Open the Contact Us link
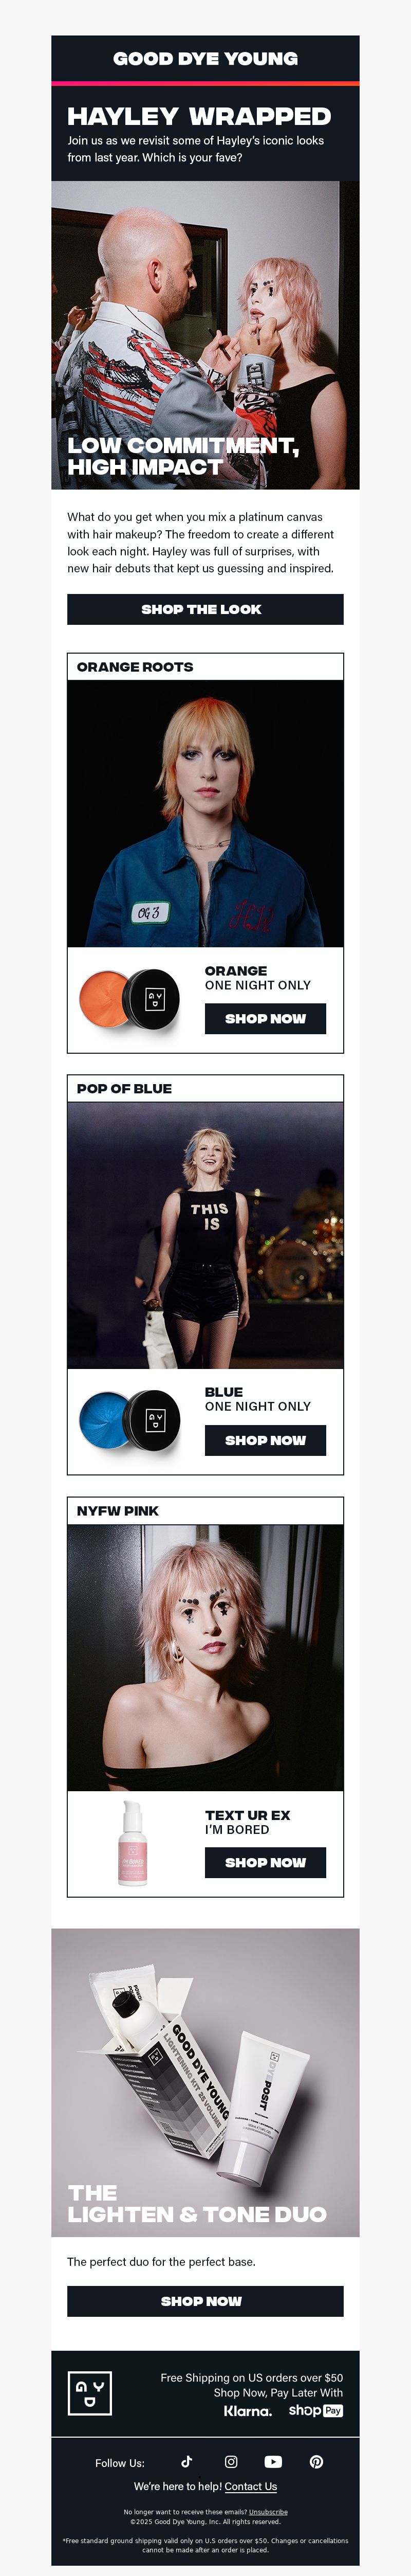Viewport: 411px width, 2576px height. coord(251,2486)
